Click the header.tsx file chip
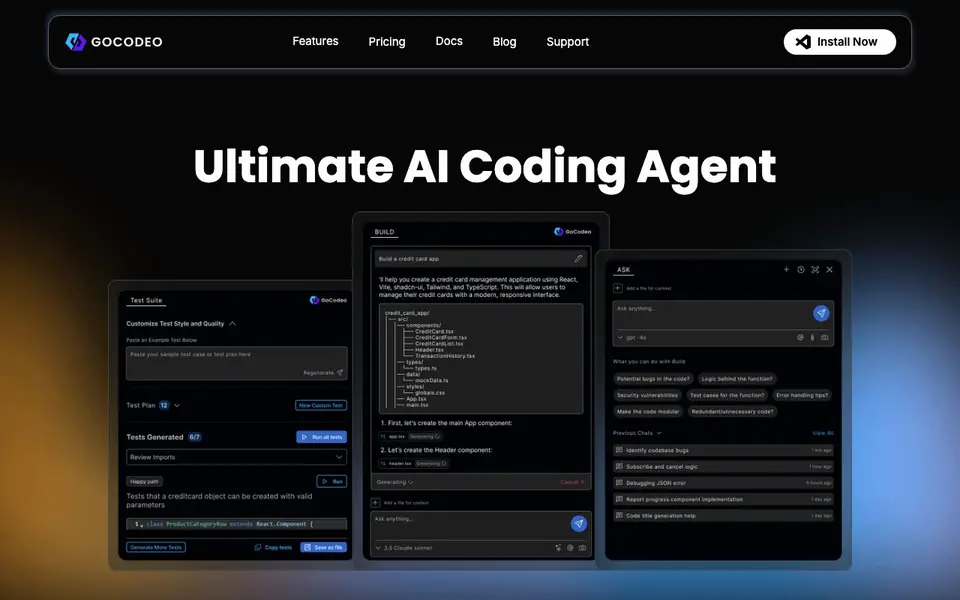This screenshot has width=960, height=600. click(x=396, y=463)
